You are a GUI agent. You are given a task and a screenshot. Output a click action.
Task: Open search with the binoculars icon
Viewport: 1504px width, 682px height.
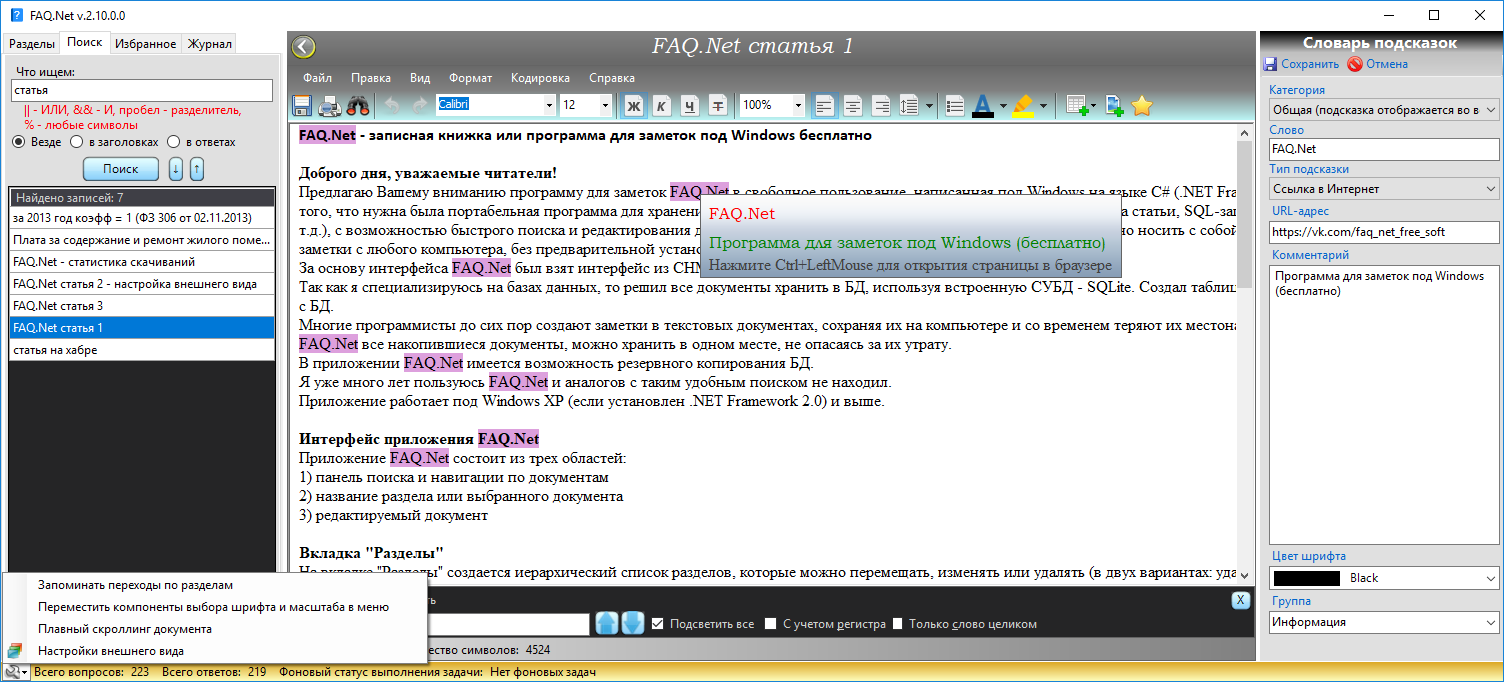point(358,105)
